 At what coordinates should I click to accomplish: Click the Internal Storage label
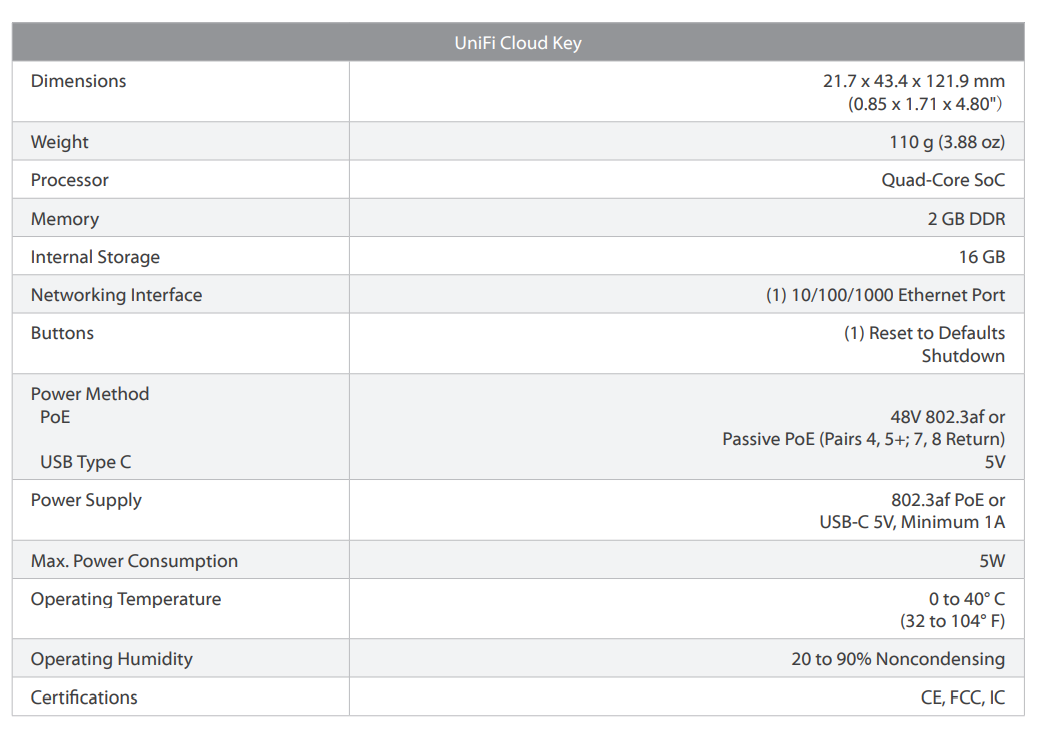coord(95,257)
